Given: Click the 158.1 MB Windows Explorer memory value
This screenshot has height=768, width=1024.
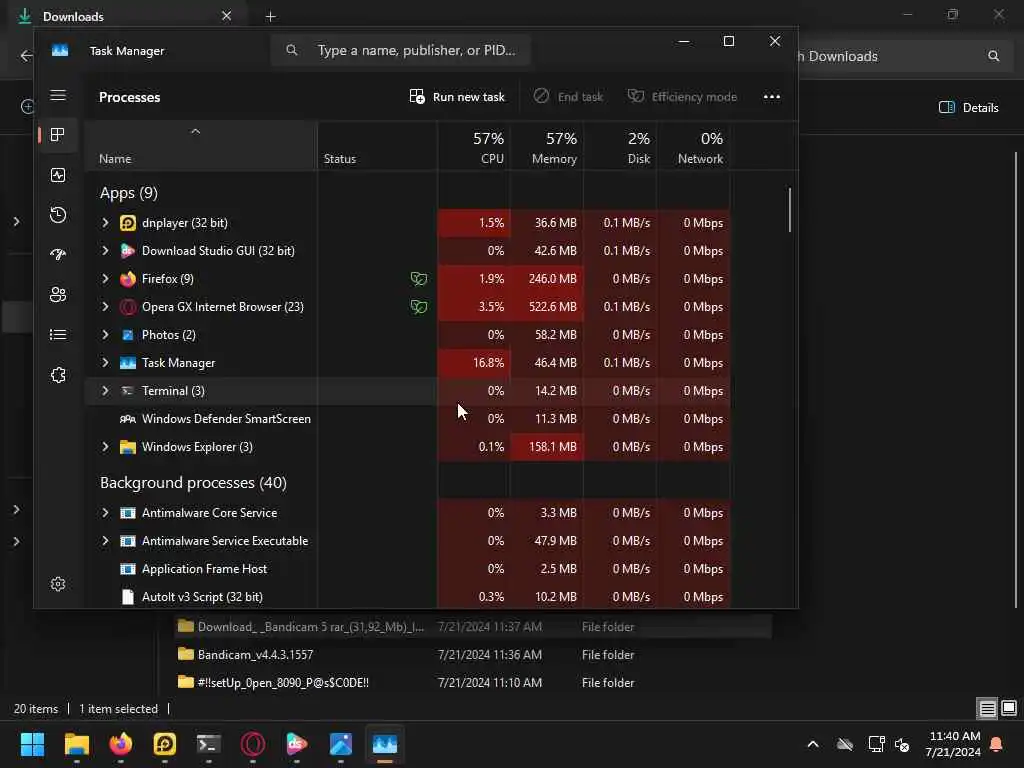Looking at the screenshot, I should coord(552,447).
